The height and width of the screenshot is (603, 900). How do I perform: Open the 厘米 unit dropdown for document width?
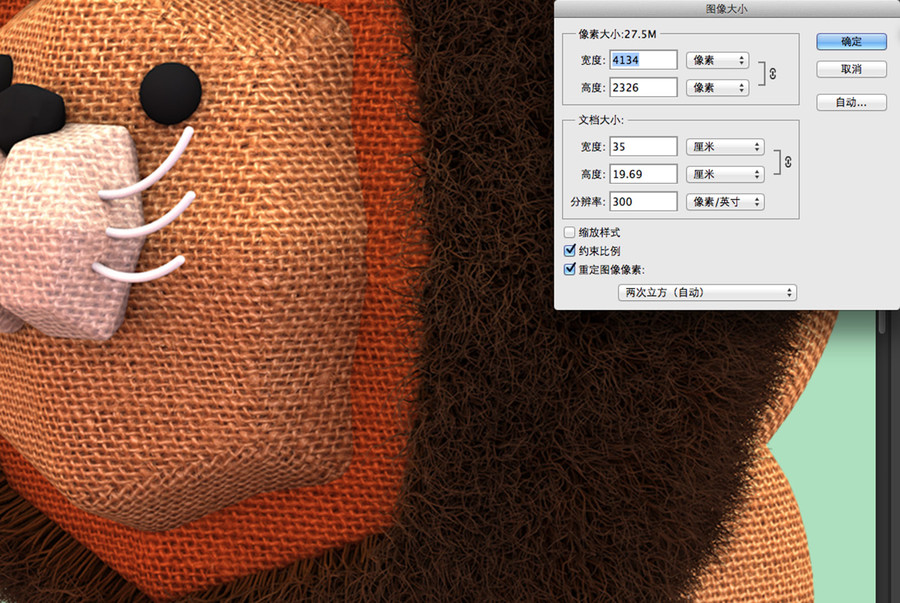click(x=725, y=146)
